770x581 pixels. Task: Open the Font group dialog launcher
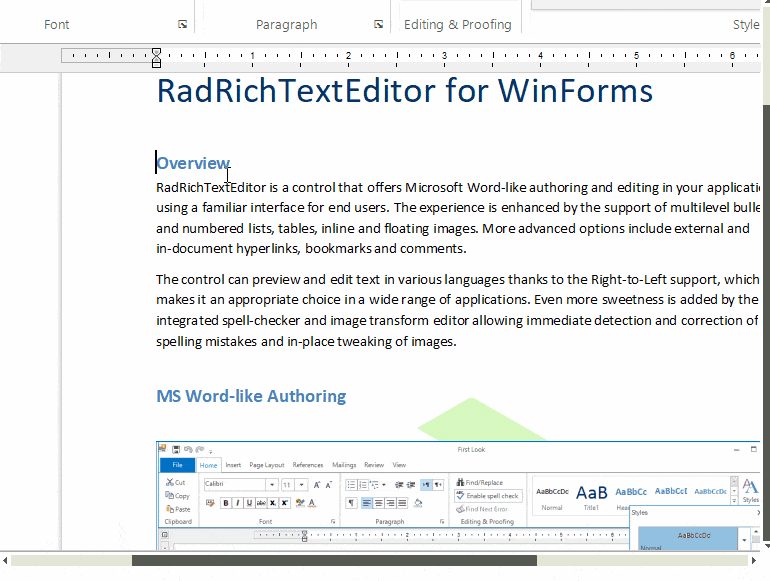pyautogui.click(x=183, y=24)
